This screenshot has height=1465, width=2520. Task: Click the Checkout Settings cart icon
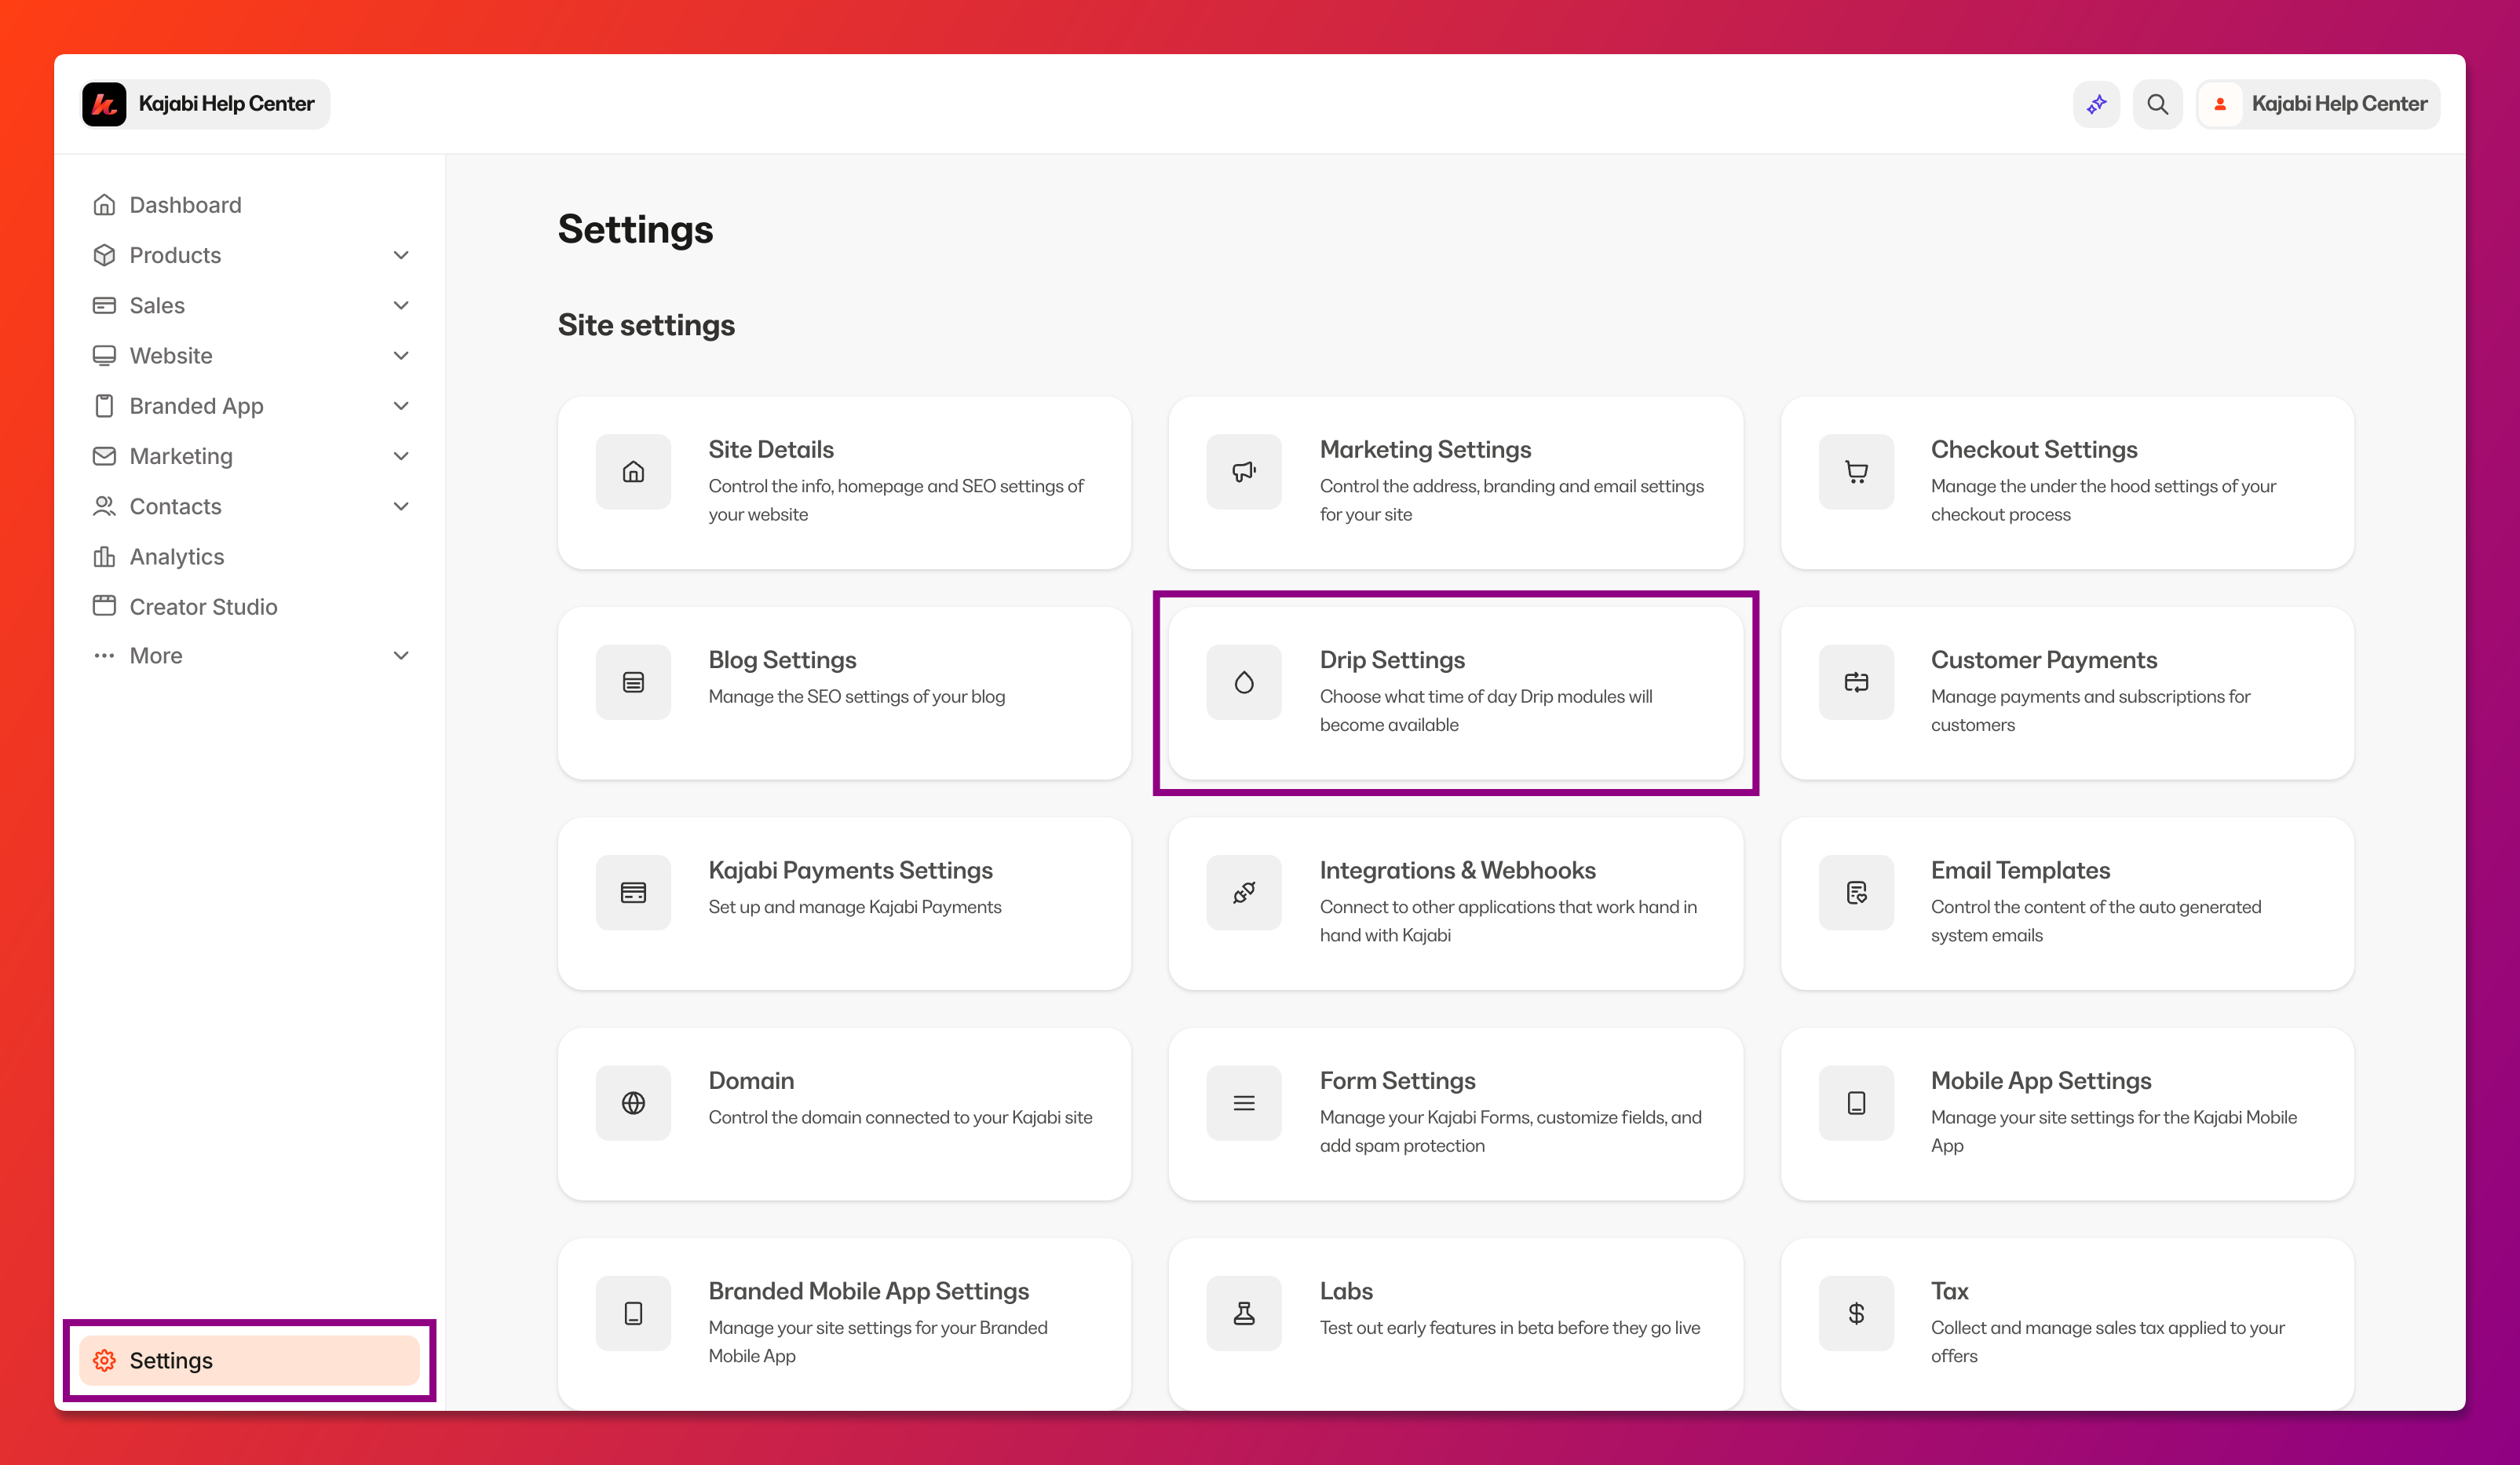(1856, 472)
